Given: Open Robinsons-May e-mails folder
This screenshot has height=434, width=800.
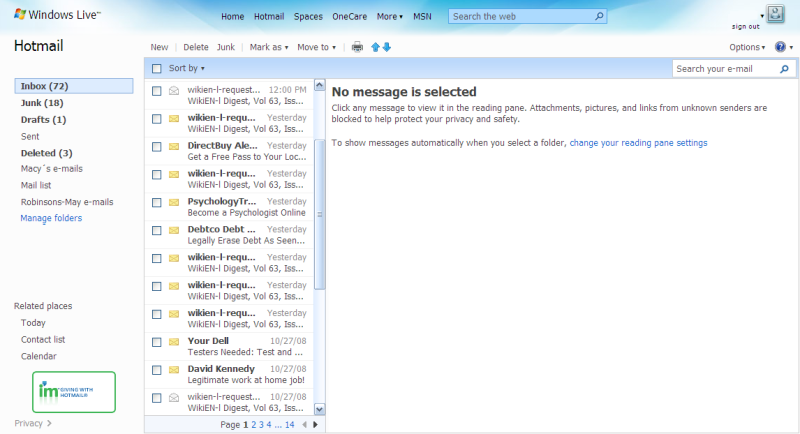Looking at the screenshot, I should coord(67,202).
